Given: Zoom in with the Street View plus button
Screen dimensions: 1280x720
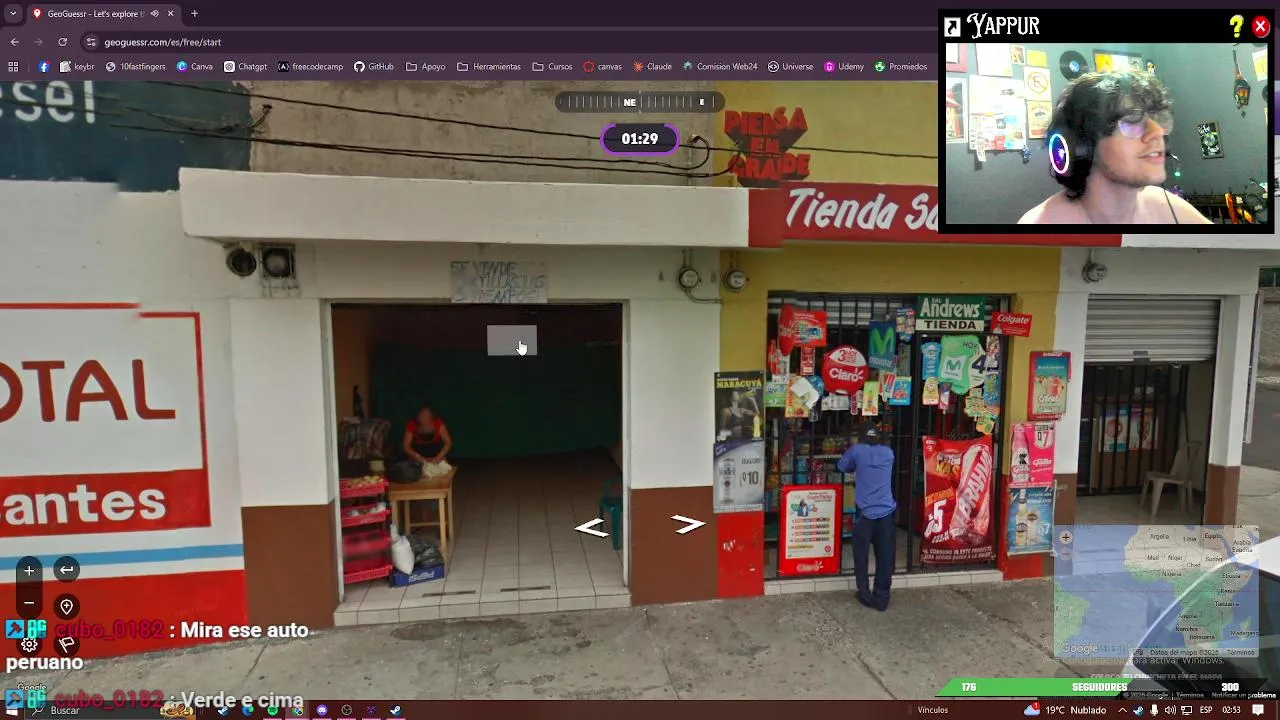Looking at the screenshot, I should [29, 570].
